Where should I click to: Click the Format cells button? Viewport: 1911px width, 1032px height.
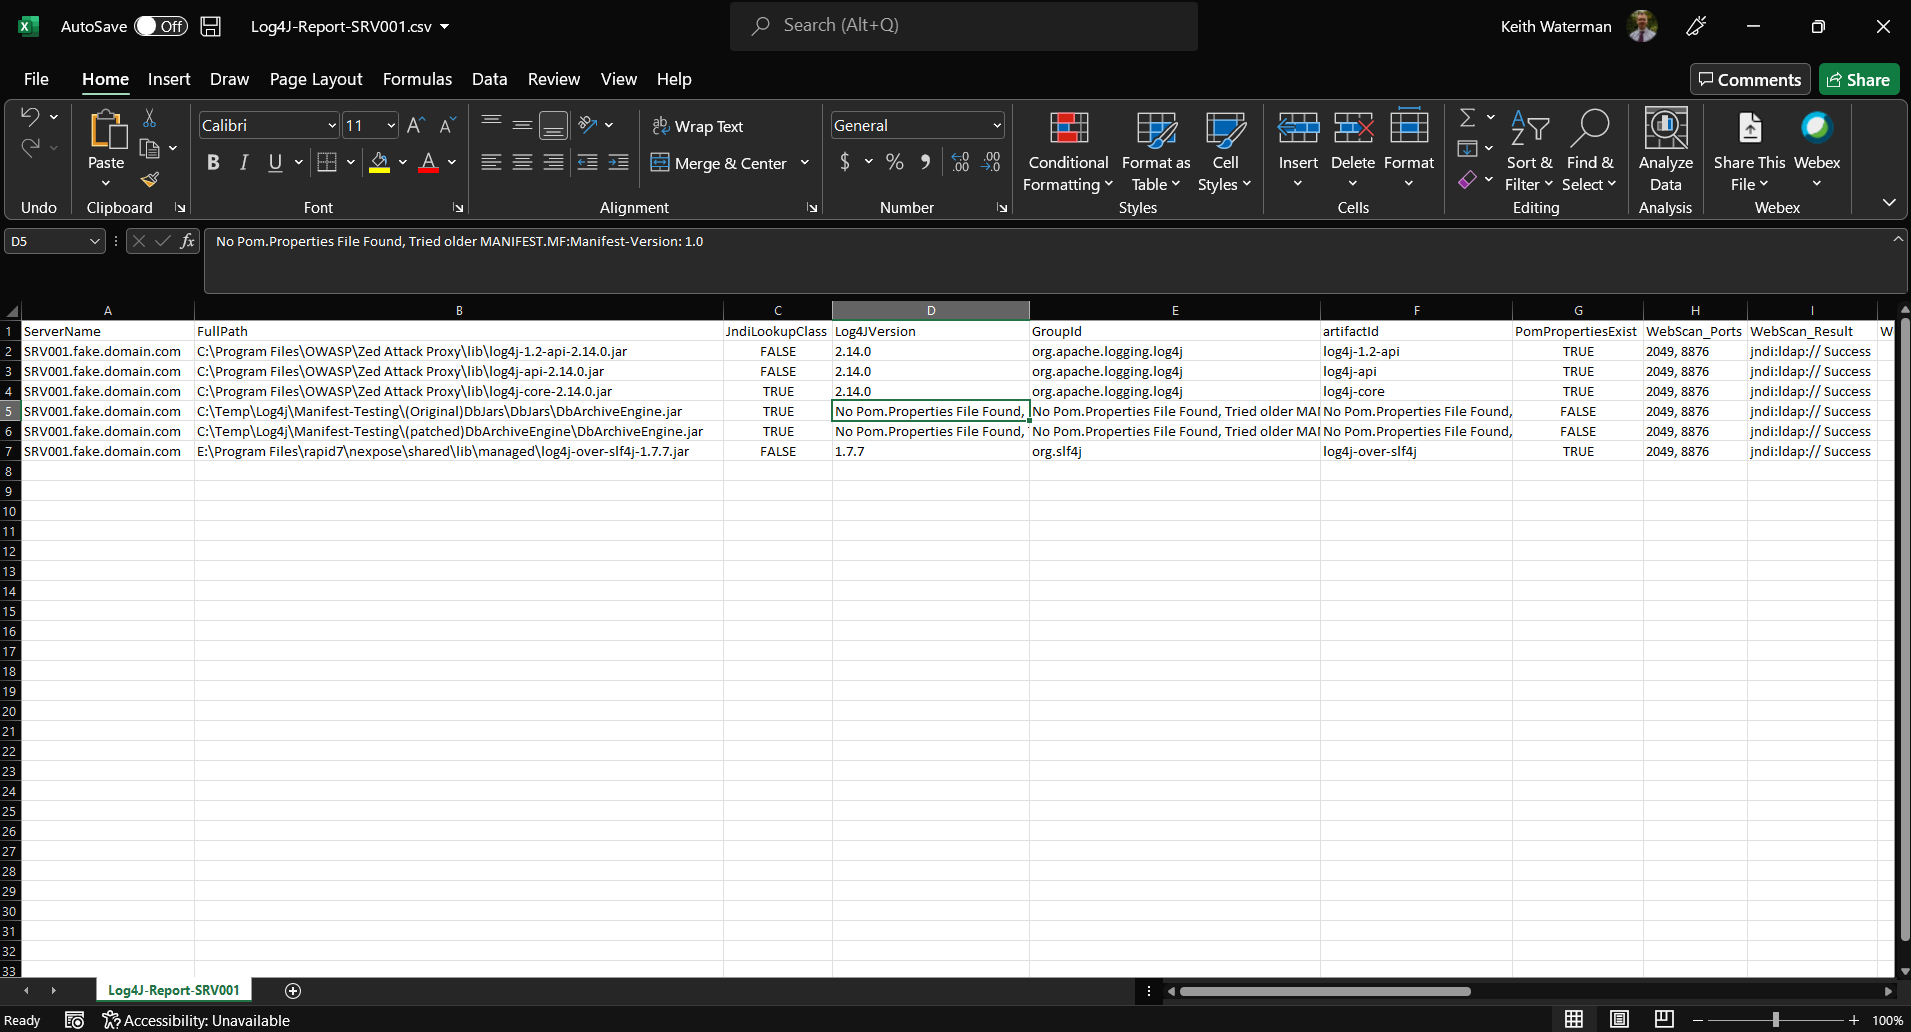(x=1409, y=150)
